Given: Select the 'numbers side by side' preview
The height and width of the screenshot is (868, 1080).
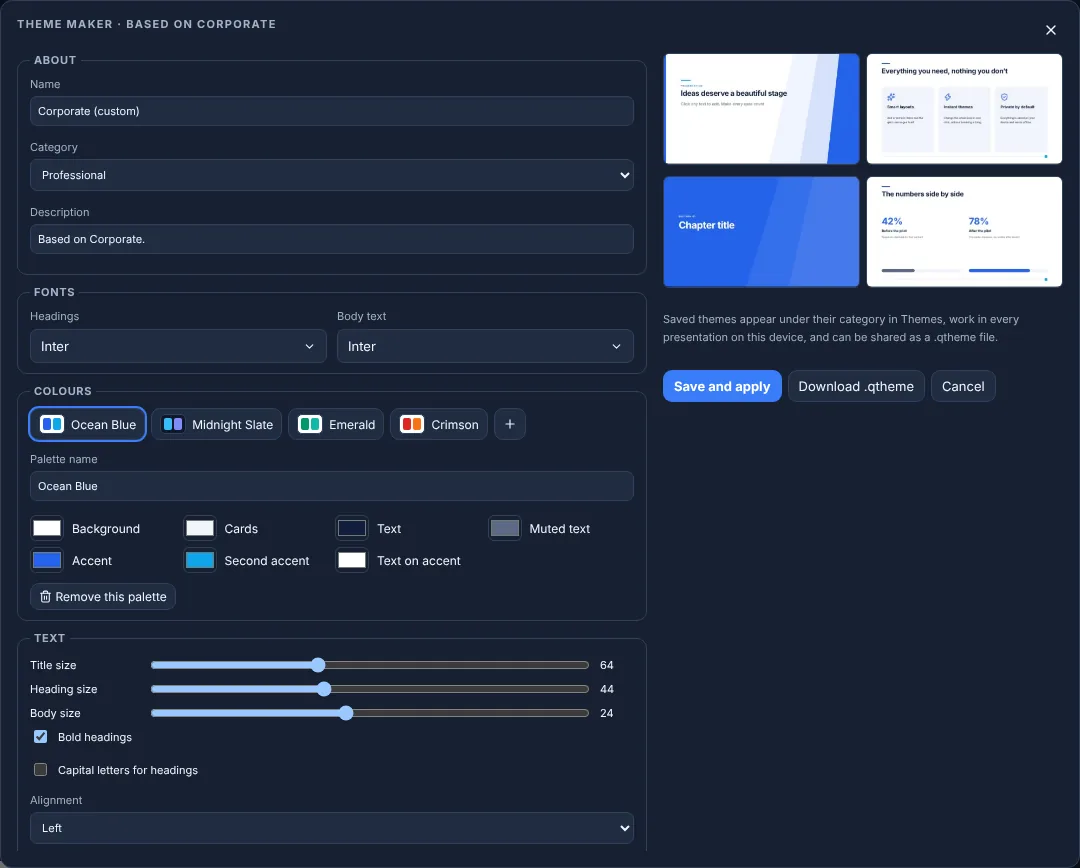Looking at the screenshot, I should (964, 232).
